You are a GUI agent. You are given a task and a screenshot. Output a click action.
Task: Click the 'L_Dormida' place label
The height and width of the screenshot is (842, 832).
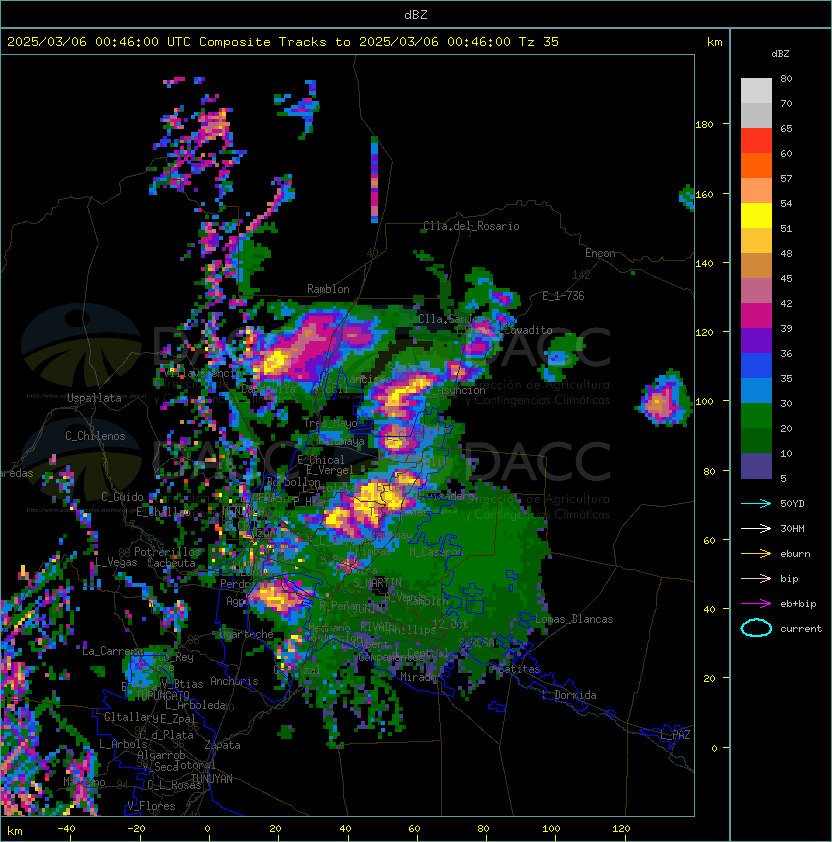pyautogui.click(x=569, y=695)
